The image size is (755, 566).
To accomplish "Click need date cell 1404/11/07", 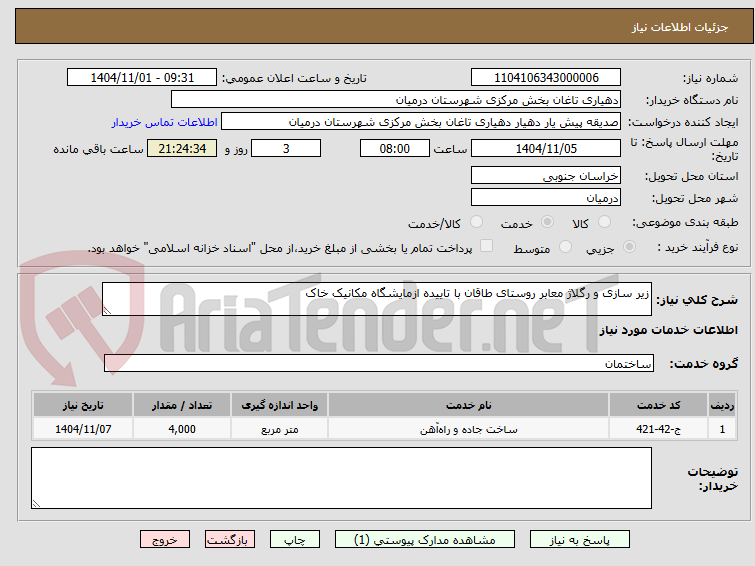I will point(83,429).
